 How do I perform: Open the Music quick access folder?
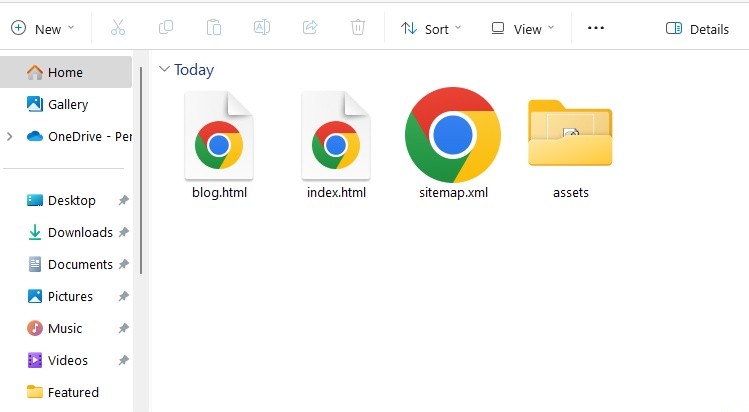(54, 328)
